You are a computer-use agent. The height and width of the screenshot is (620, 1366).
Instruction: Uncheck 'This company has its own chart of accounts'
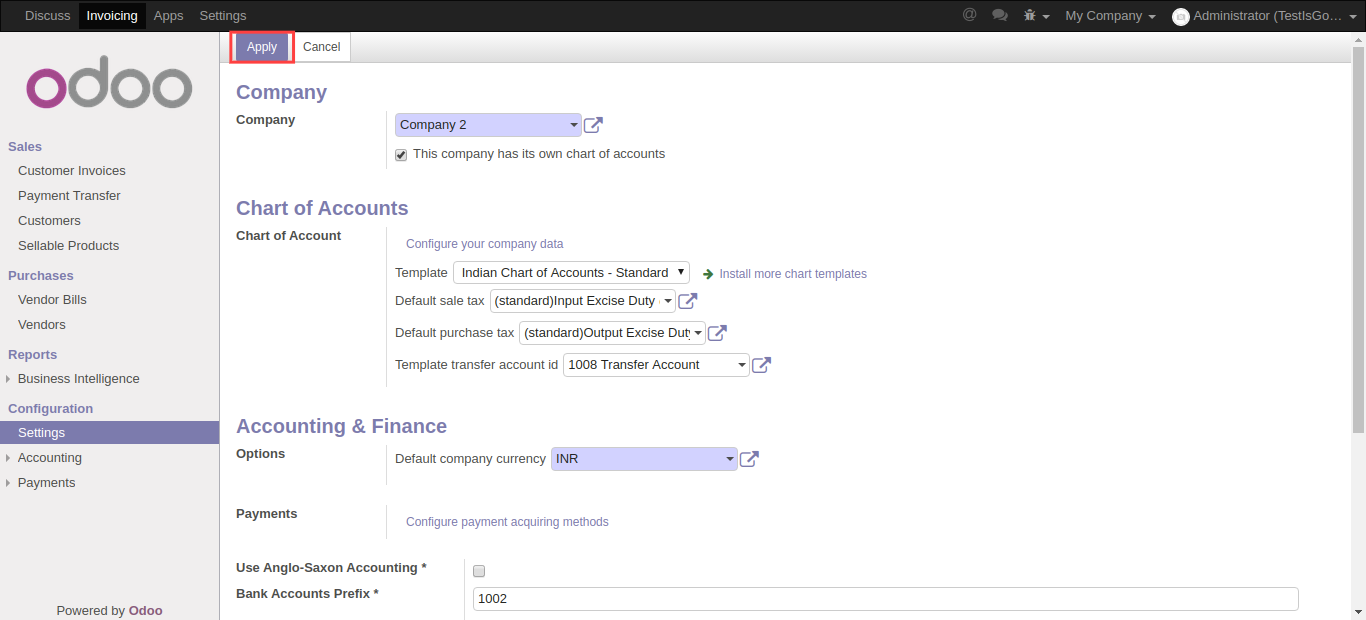click(x=401, y=155)
